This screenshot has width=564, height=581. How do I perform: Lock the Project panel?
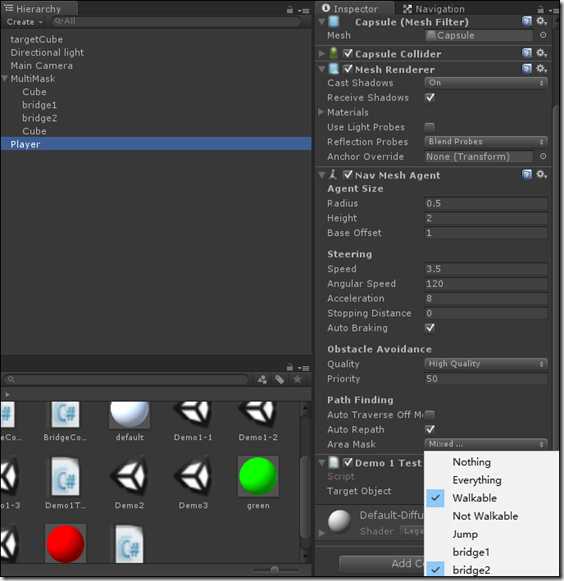tap(290, 368)
